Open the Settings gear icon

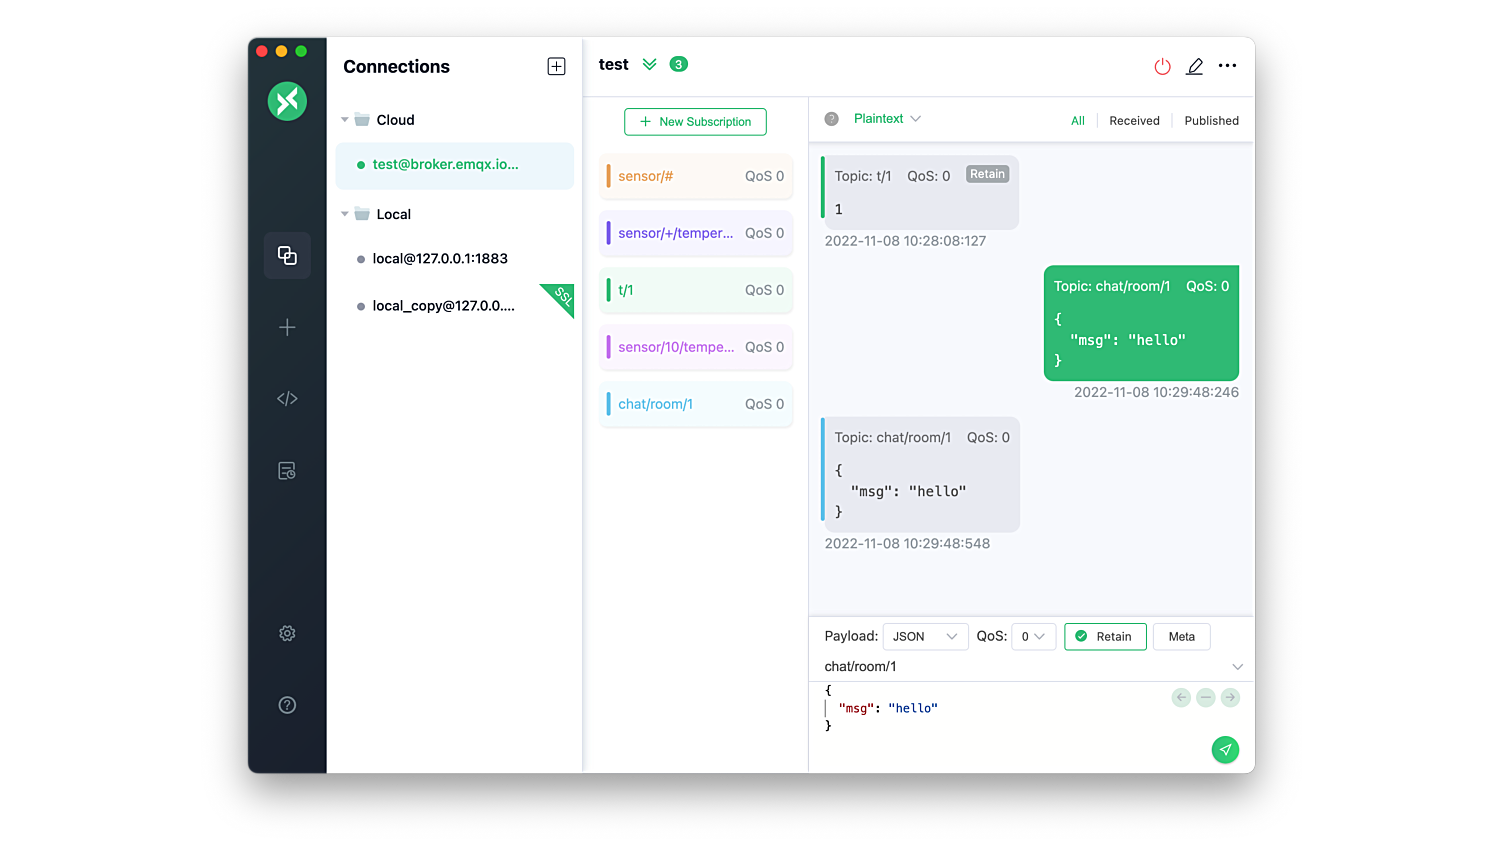tap(287, 633)
